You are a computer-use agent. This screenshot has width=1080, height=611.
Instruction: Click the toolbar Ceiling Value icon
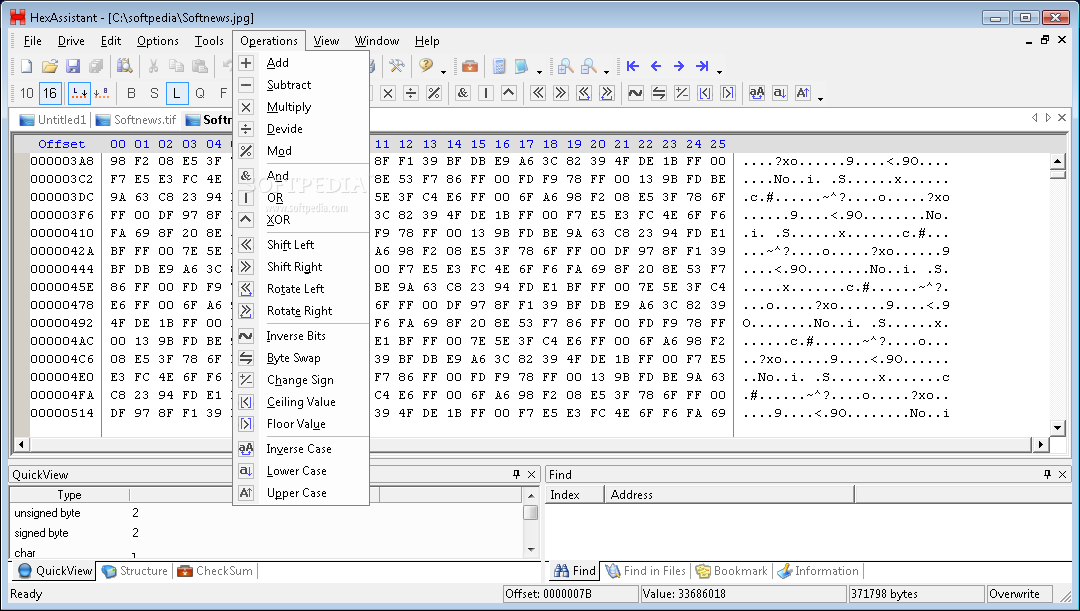pos(705,93)
